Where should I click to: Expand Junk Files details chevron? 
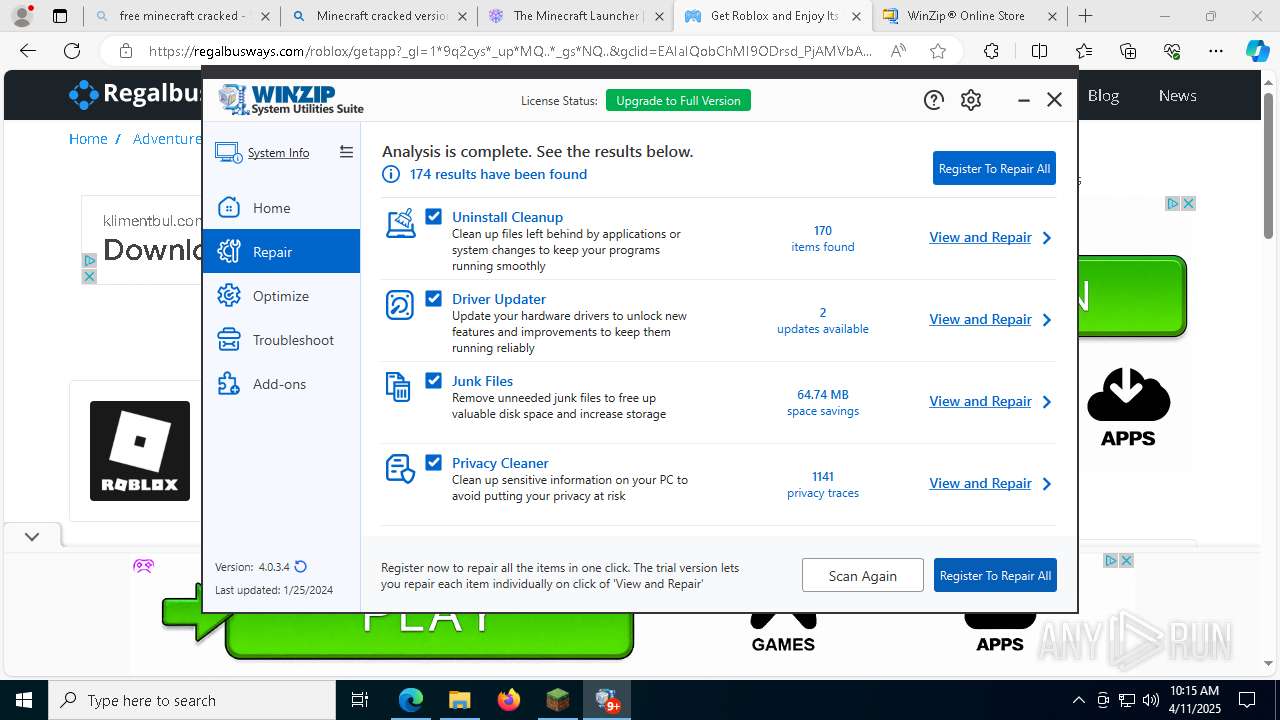tap(1047, 402)
